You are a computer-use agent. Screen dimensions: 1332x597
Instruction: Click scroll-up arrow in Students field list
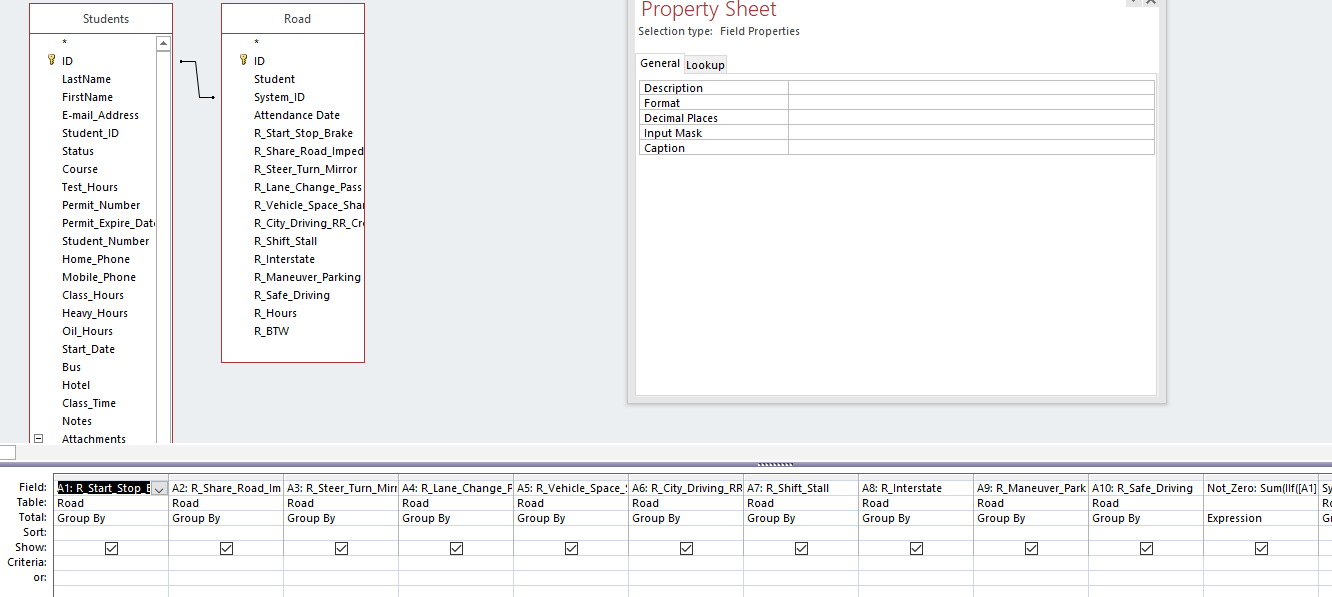pos(163,44)
